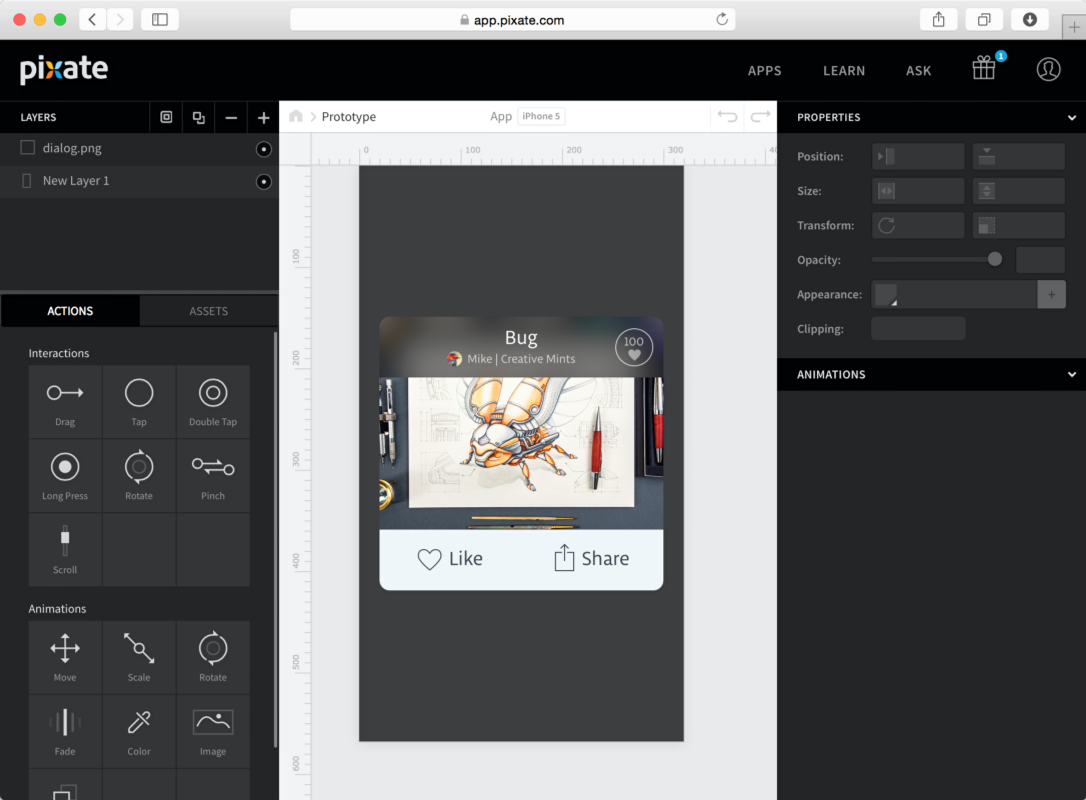Open the LEARN menu
Image resolution: width=1086 pixels, height=800 pixels.
(844, 71)
